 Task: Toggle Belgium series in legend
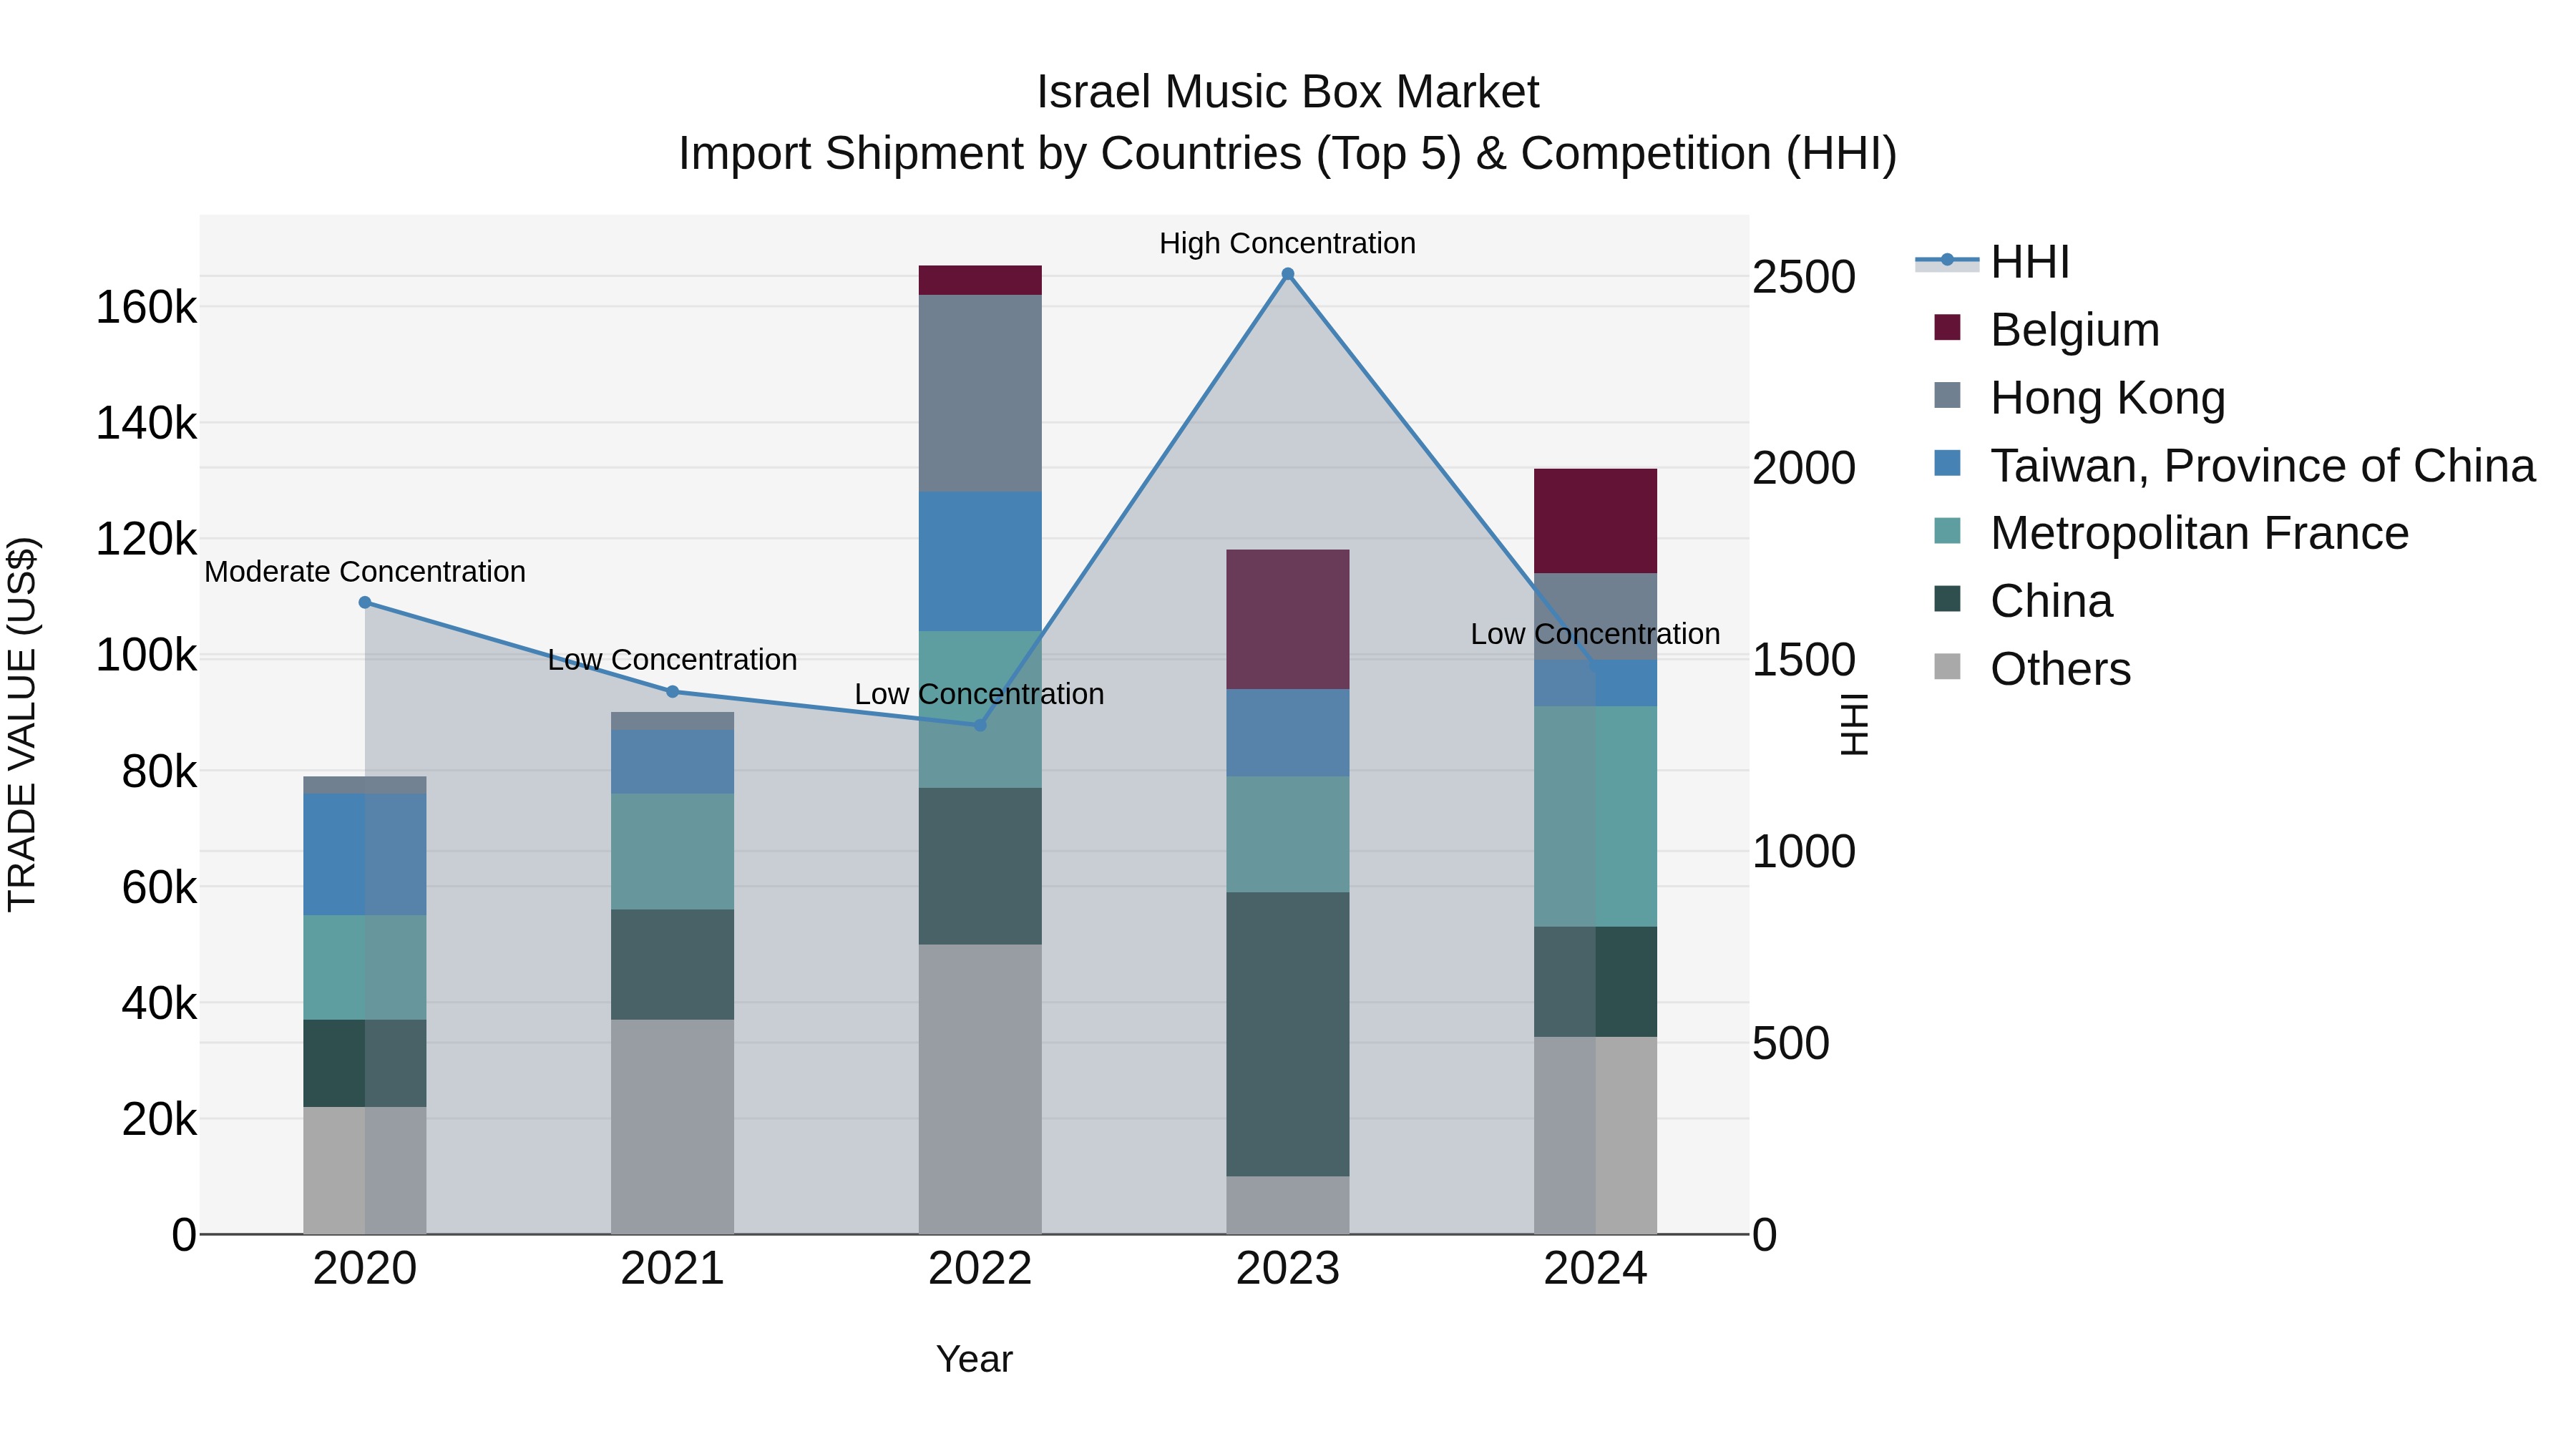pos(2047,329)
